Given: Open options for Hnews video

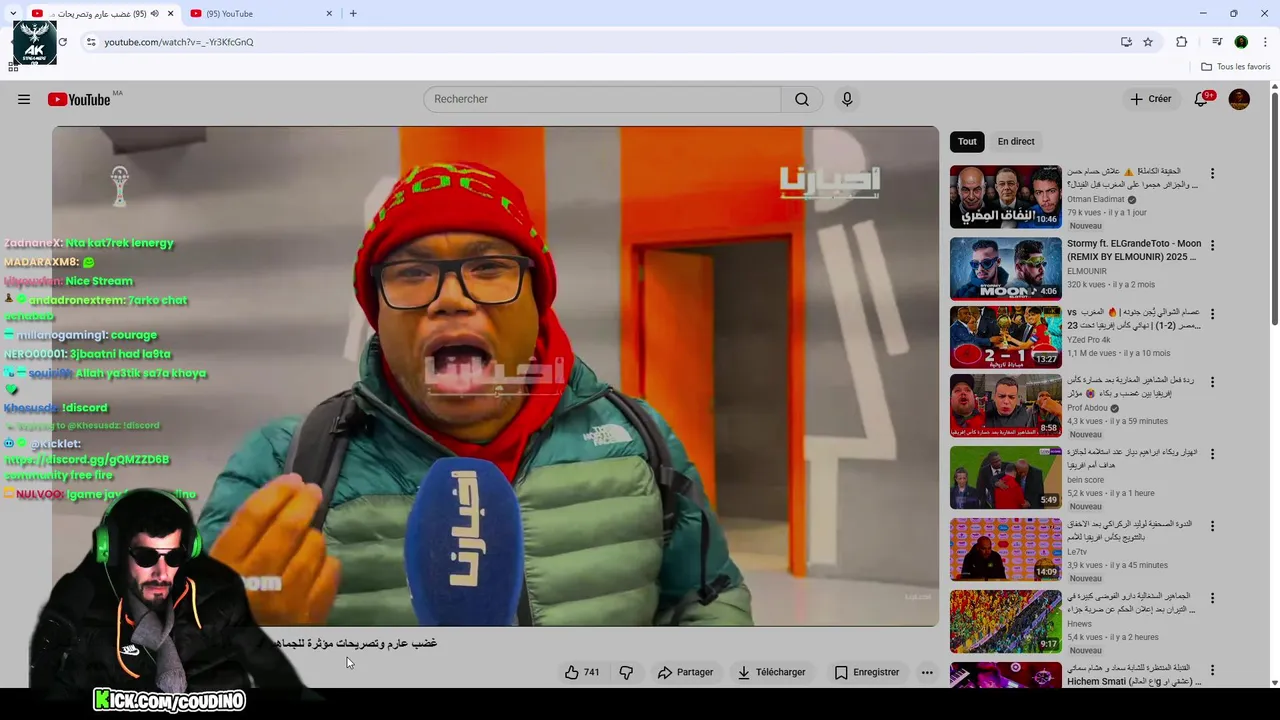Looking at the screenshot, I should click(1212, 598).
